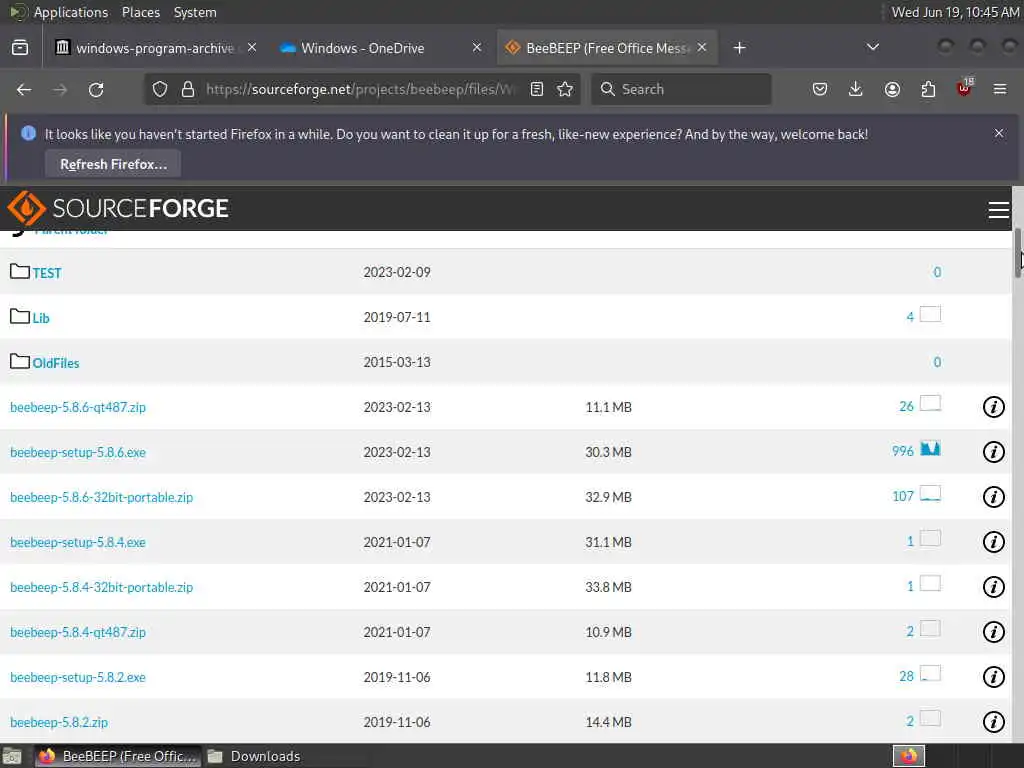Show info for beebeep-setup-5.8.6.exe

pyautogui.click(x=993, y=452)
